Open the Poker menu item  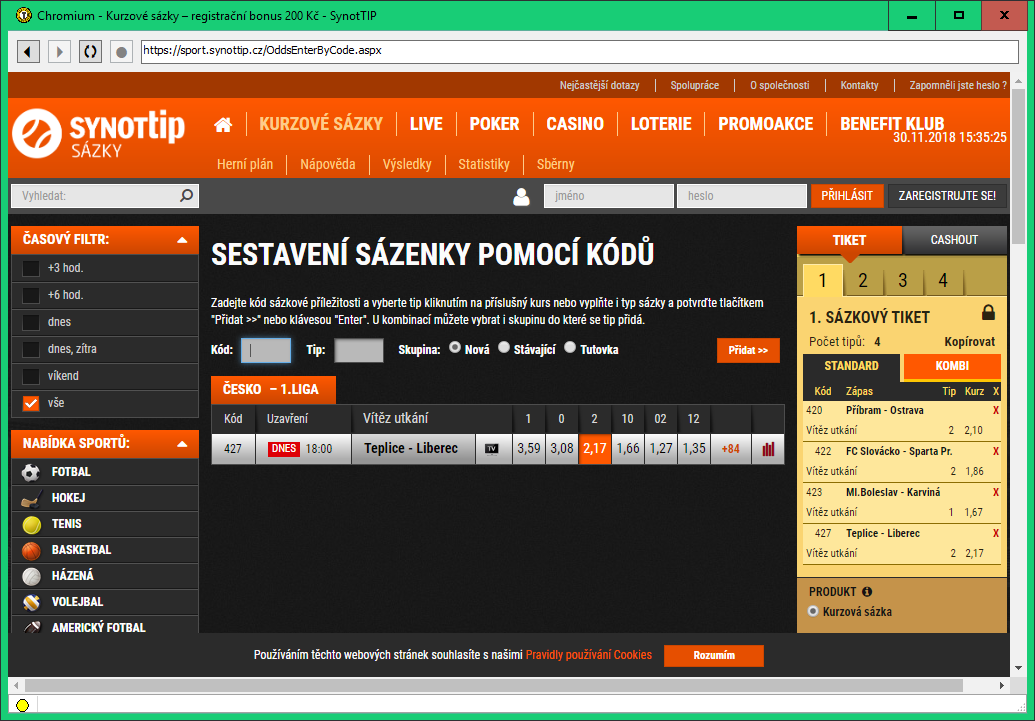point(494,124)
